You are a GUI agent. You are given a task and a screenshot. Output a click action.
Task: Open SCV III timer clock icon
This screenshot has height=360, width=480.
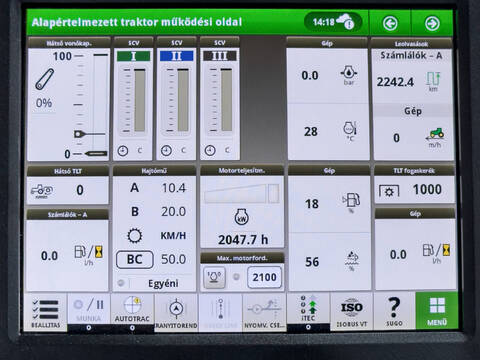pos(210,151)
